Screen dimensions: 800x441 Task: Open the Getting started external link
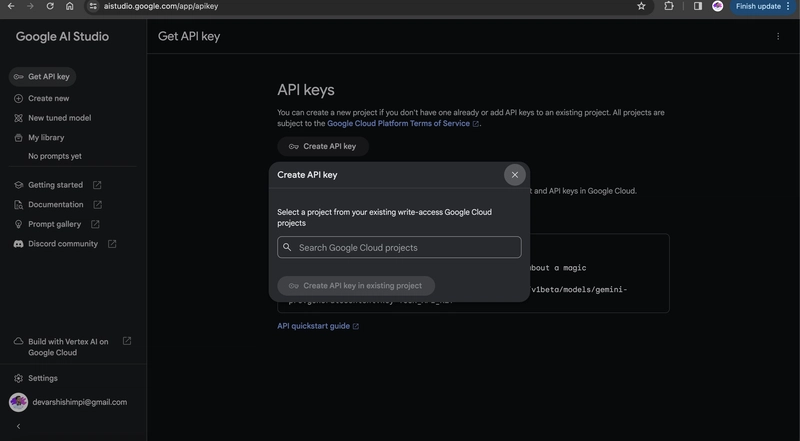[56, 185]
